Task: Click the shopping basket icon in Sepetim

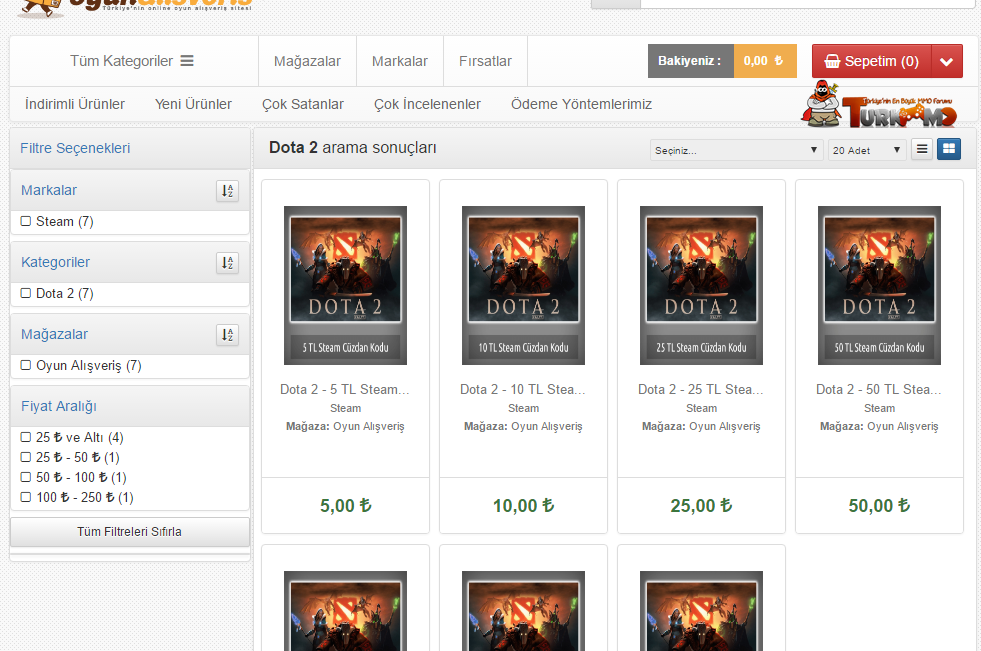Action: [832, 61]
